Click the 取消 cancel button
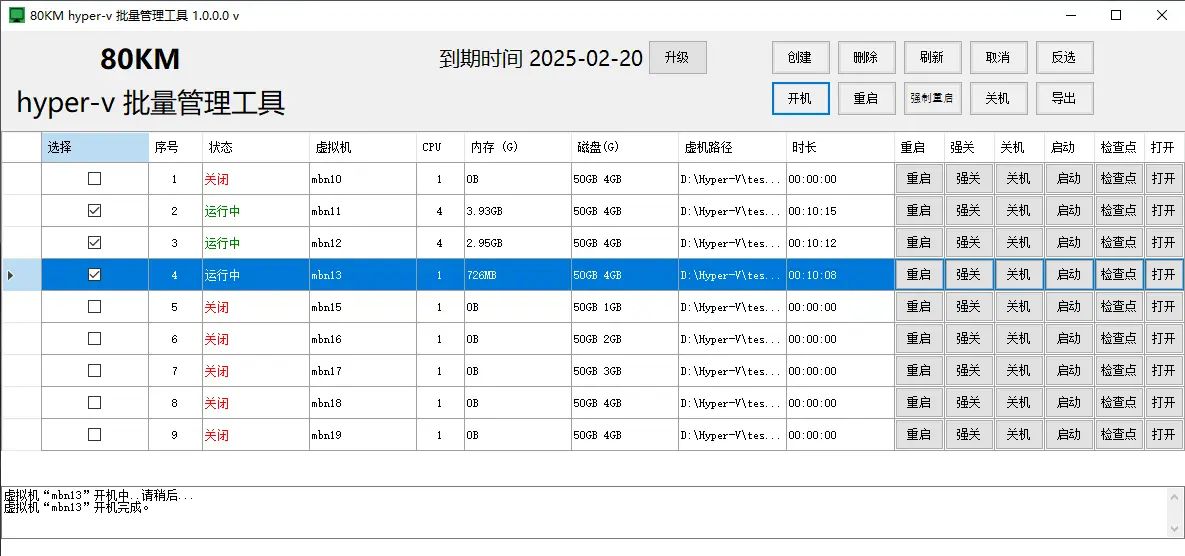Image resolution: width=1185 pixels, height=556 pixels. 998,57
